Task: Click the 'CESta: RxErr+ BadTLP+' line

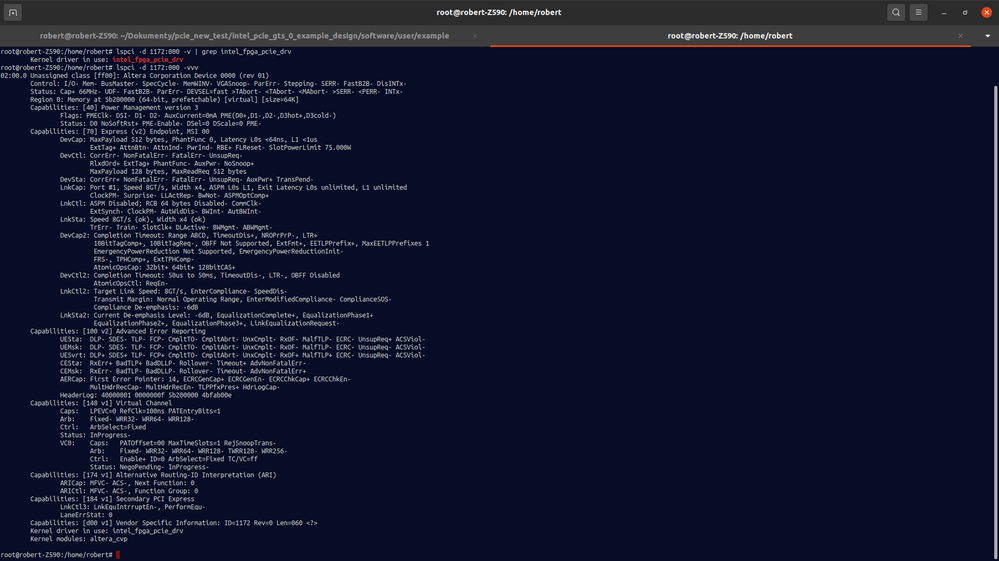Action: [x=183, y=363]
